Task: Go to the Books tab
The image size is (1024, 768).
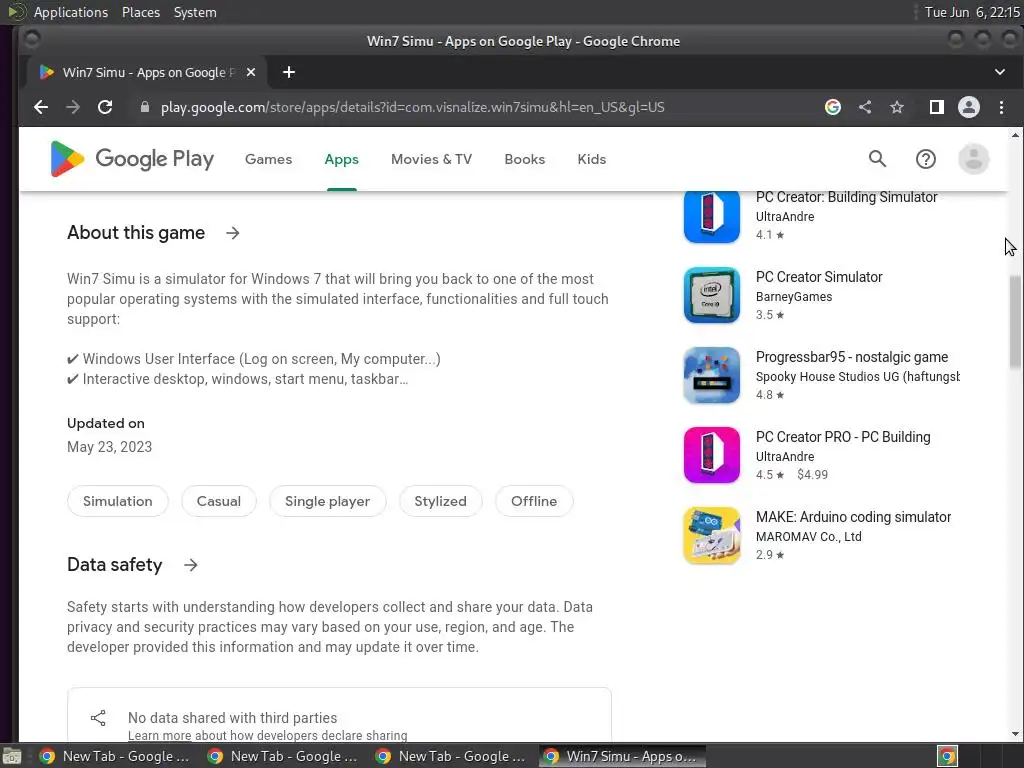Action: pyautogui.click(x=524, y=159)
